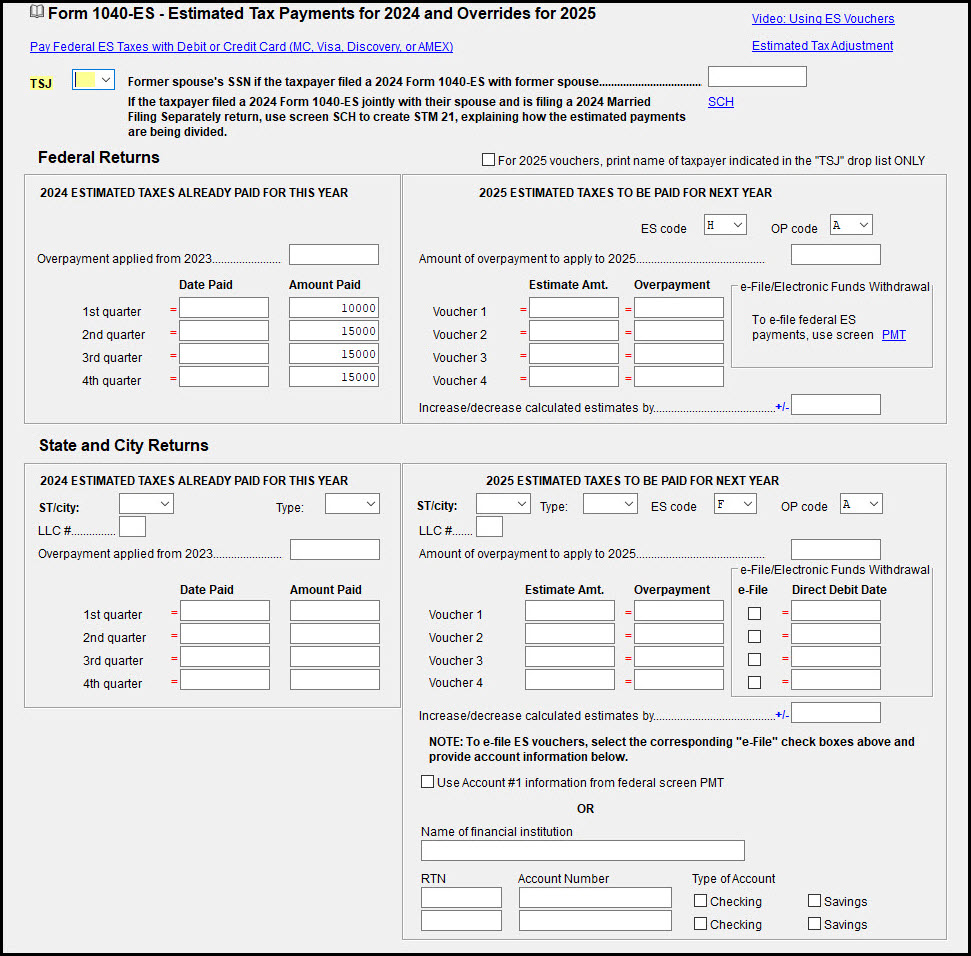Viewport: 971px width, 956px height.
Task: Check print TSJ taxpayer name only box
Action: tap(489, 160)
